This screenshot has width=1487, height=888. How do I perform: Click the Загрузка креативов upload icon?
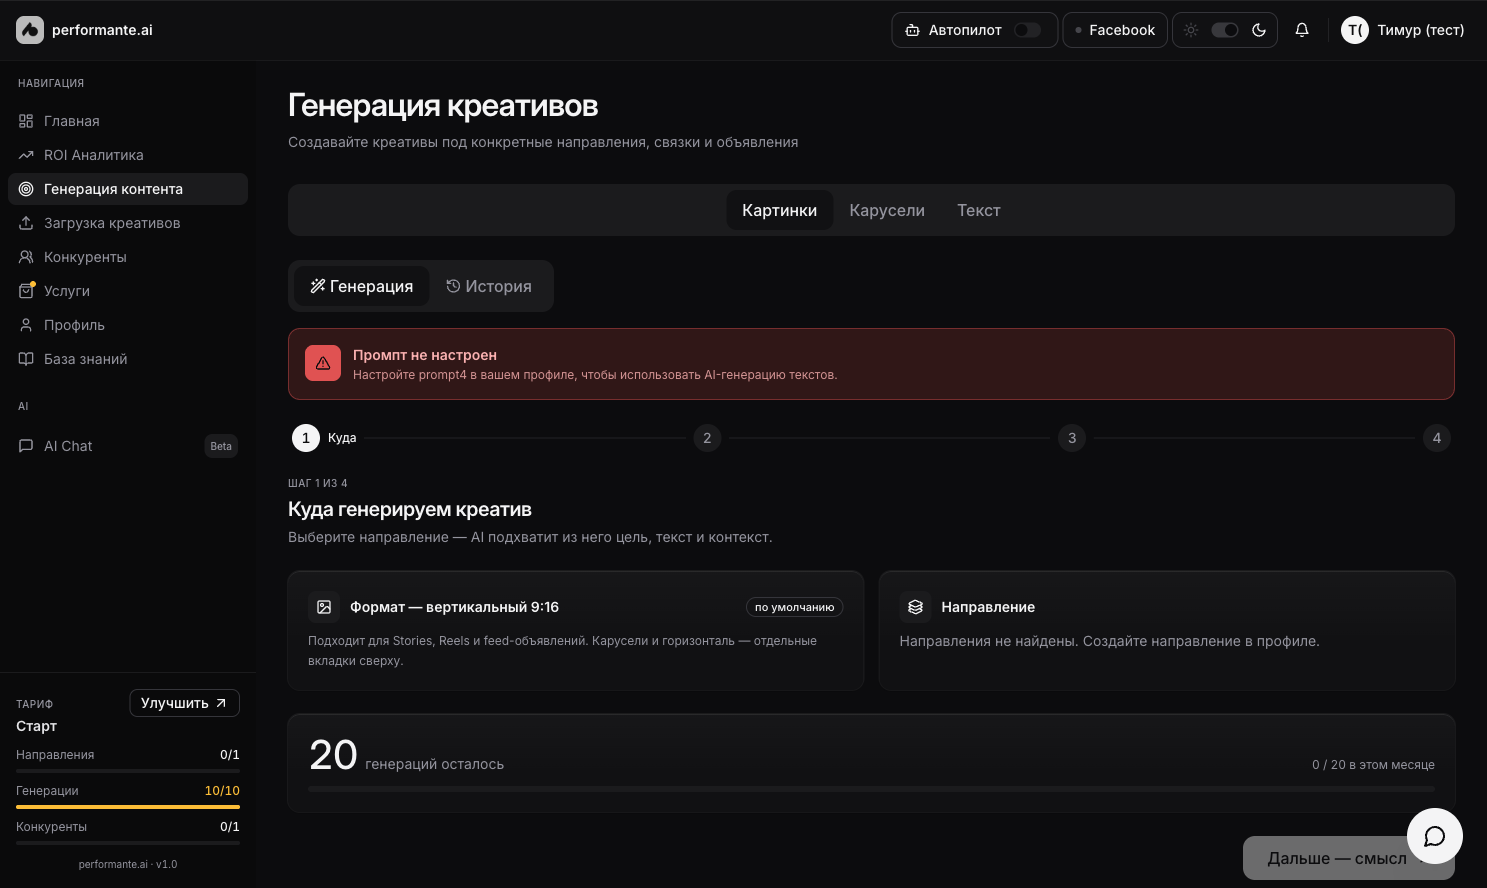pyautogui.click(x=26, y=223)
